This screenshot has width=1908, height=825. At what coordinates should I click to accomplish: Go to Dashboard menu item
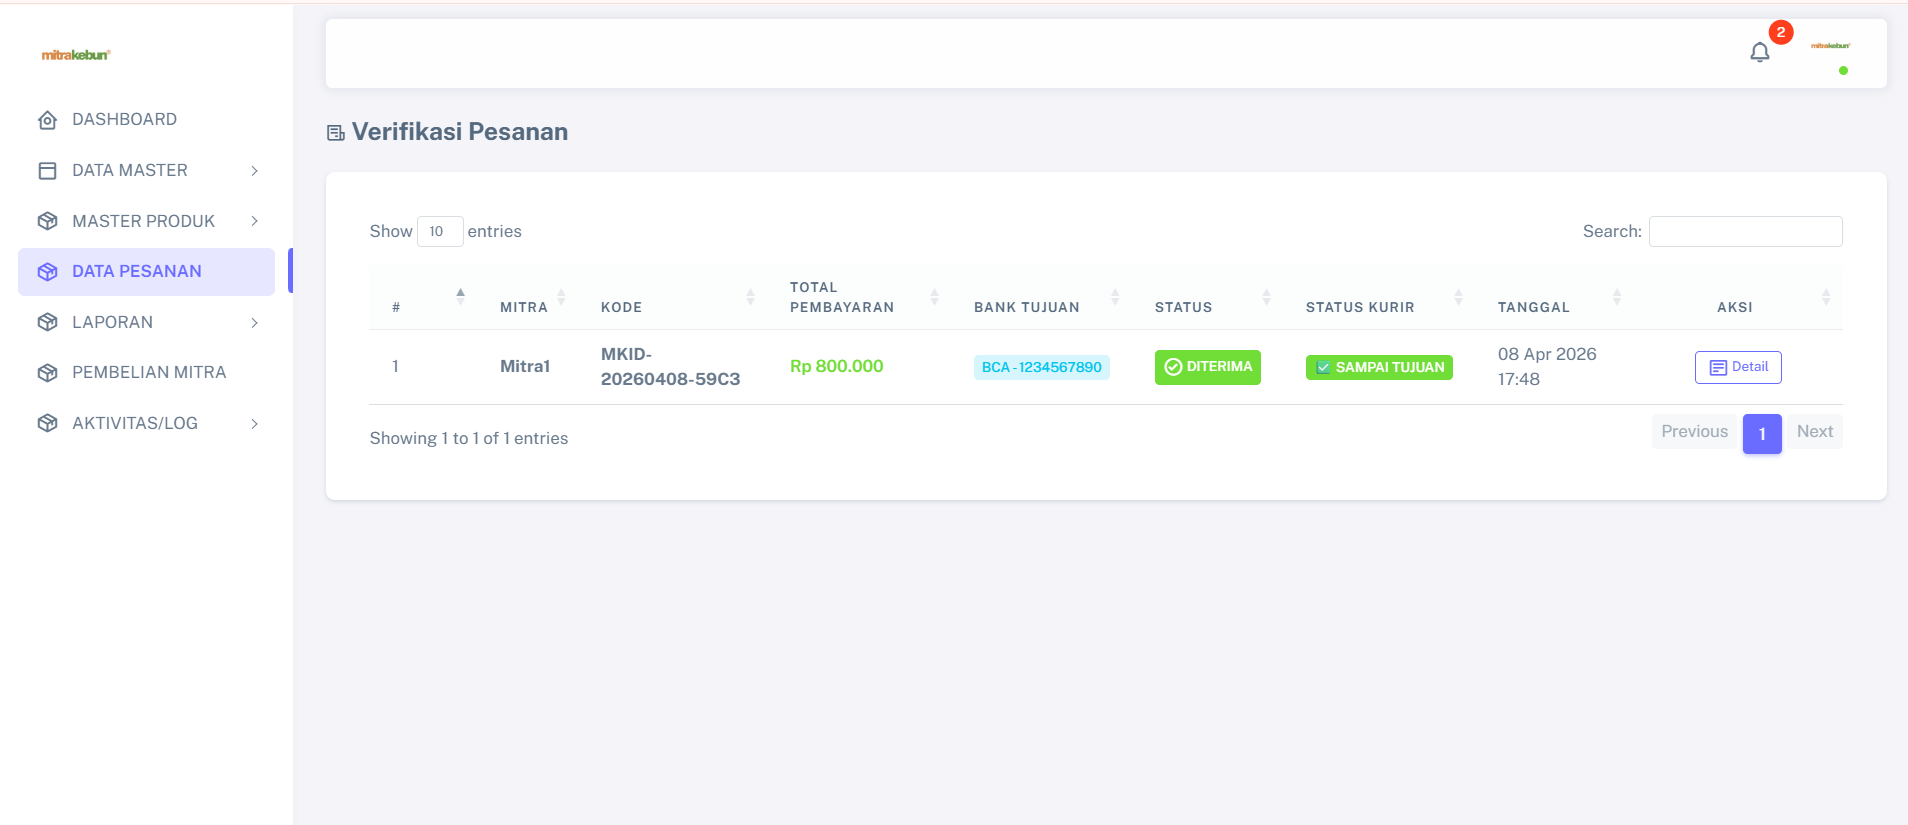[146, 120]
